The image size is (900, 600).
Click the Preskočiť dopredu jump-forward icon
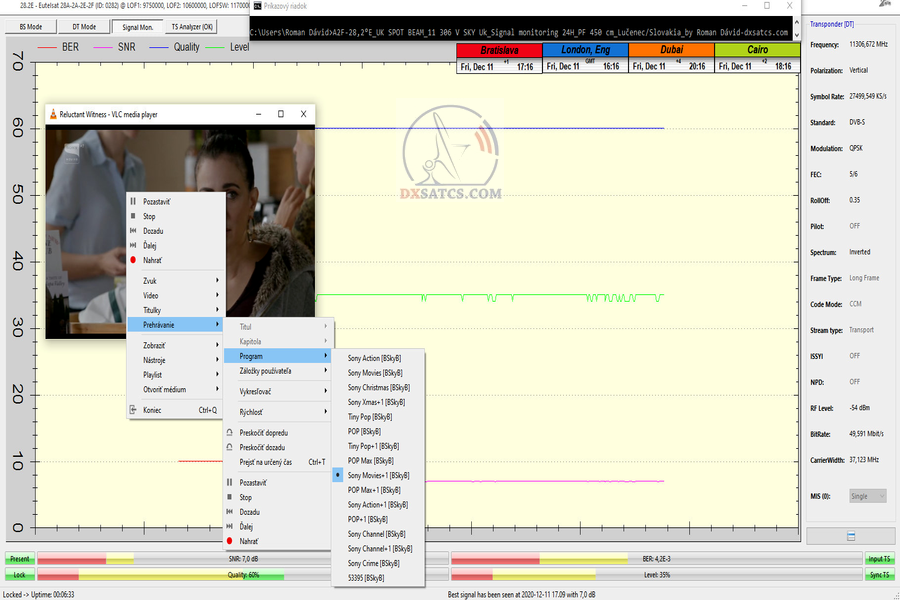coord(229,433)
